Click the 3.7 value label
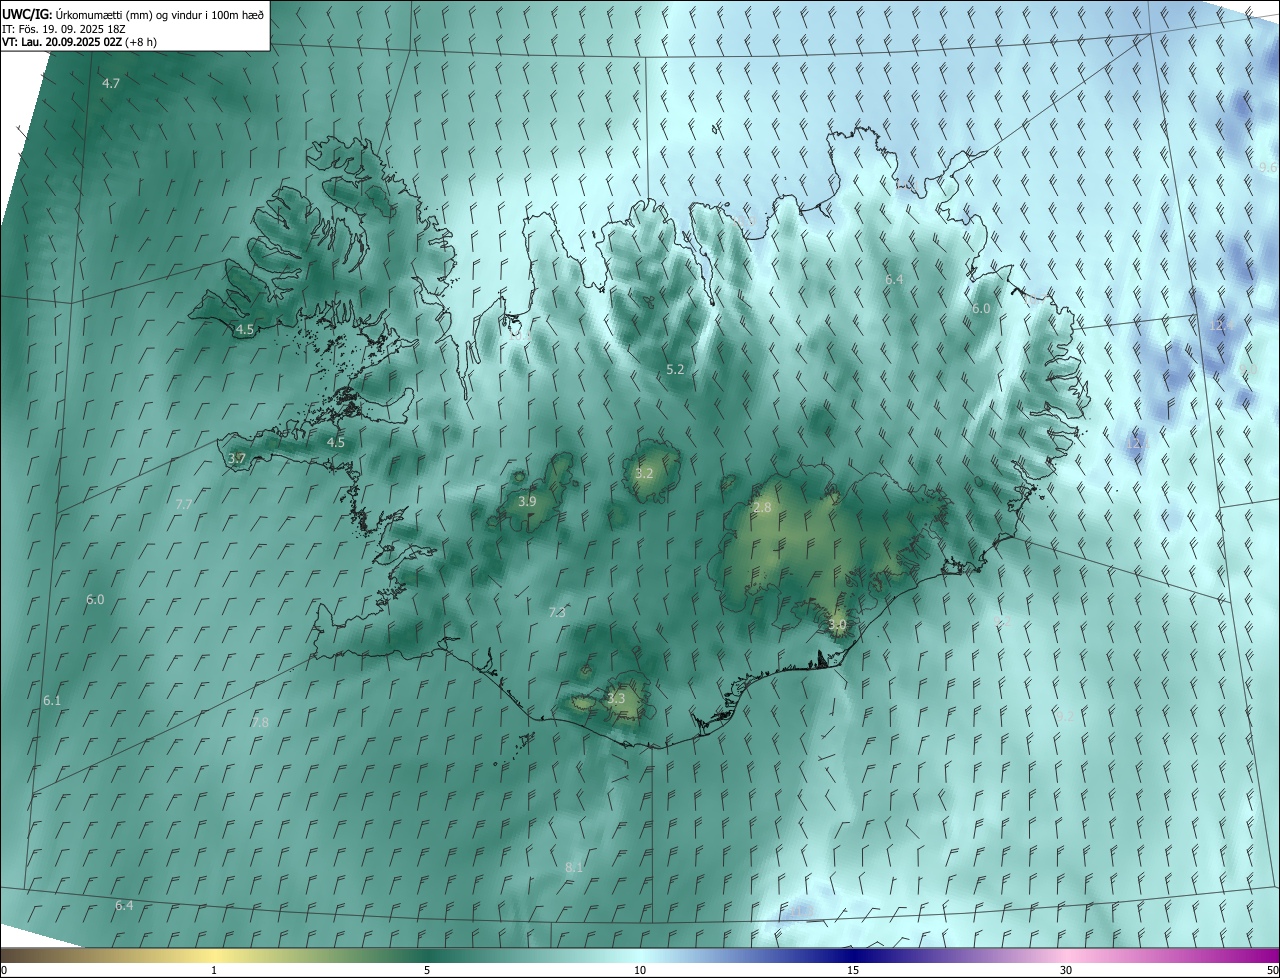The height and width of the screenshot is (978, 1280). 237,459
